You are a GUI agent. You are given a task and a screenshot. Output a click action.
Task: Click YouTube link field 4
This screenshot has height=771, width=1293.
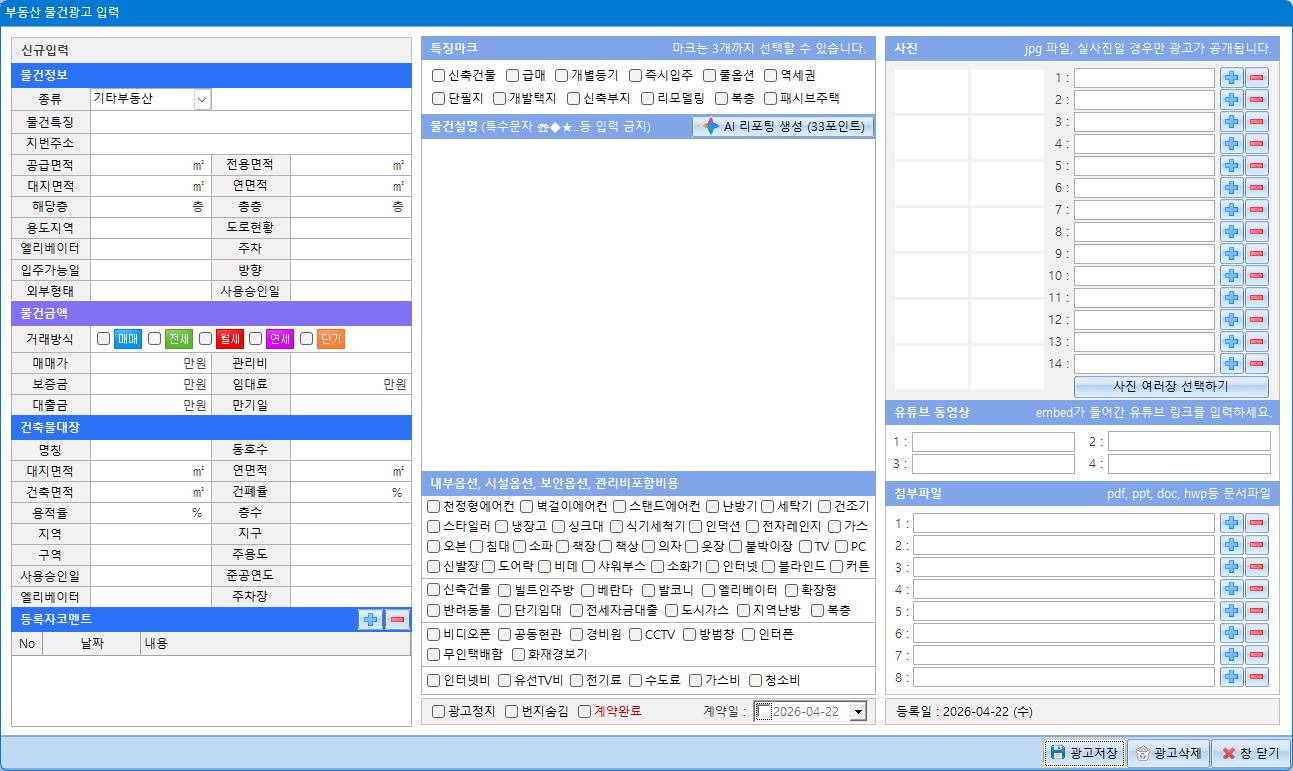click(1189, 463)
